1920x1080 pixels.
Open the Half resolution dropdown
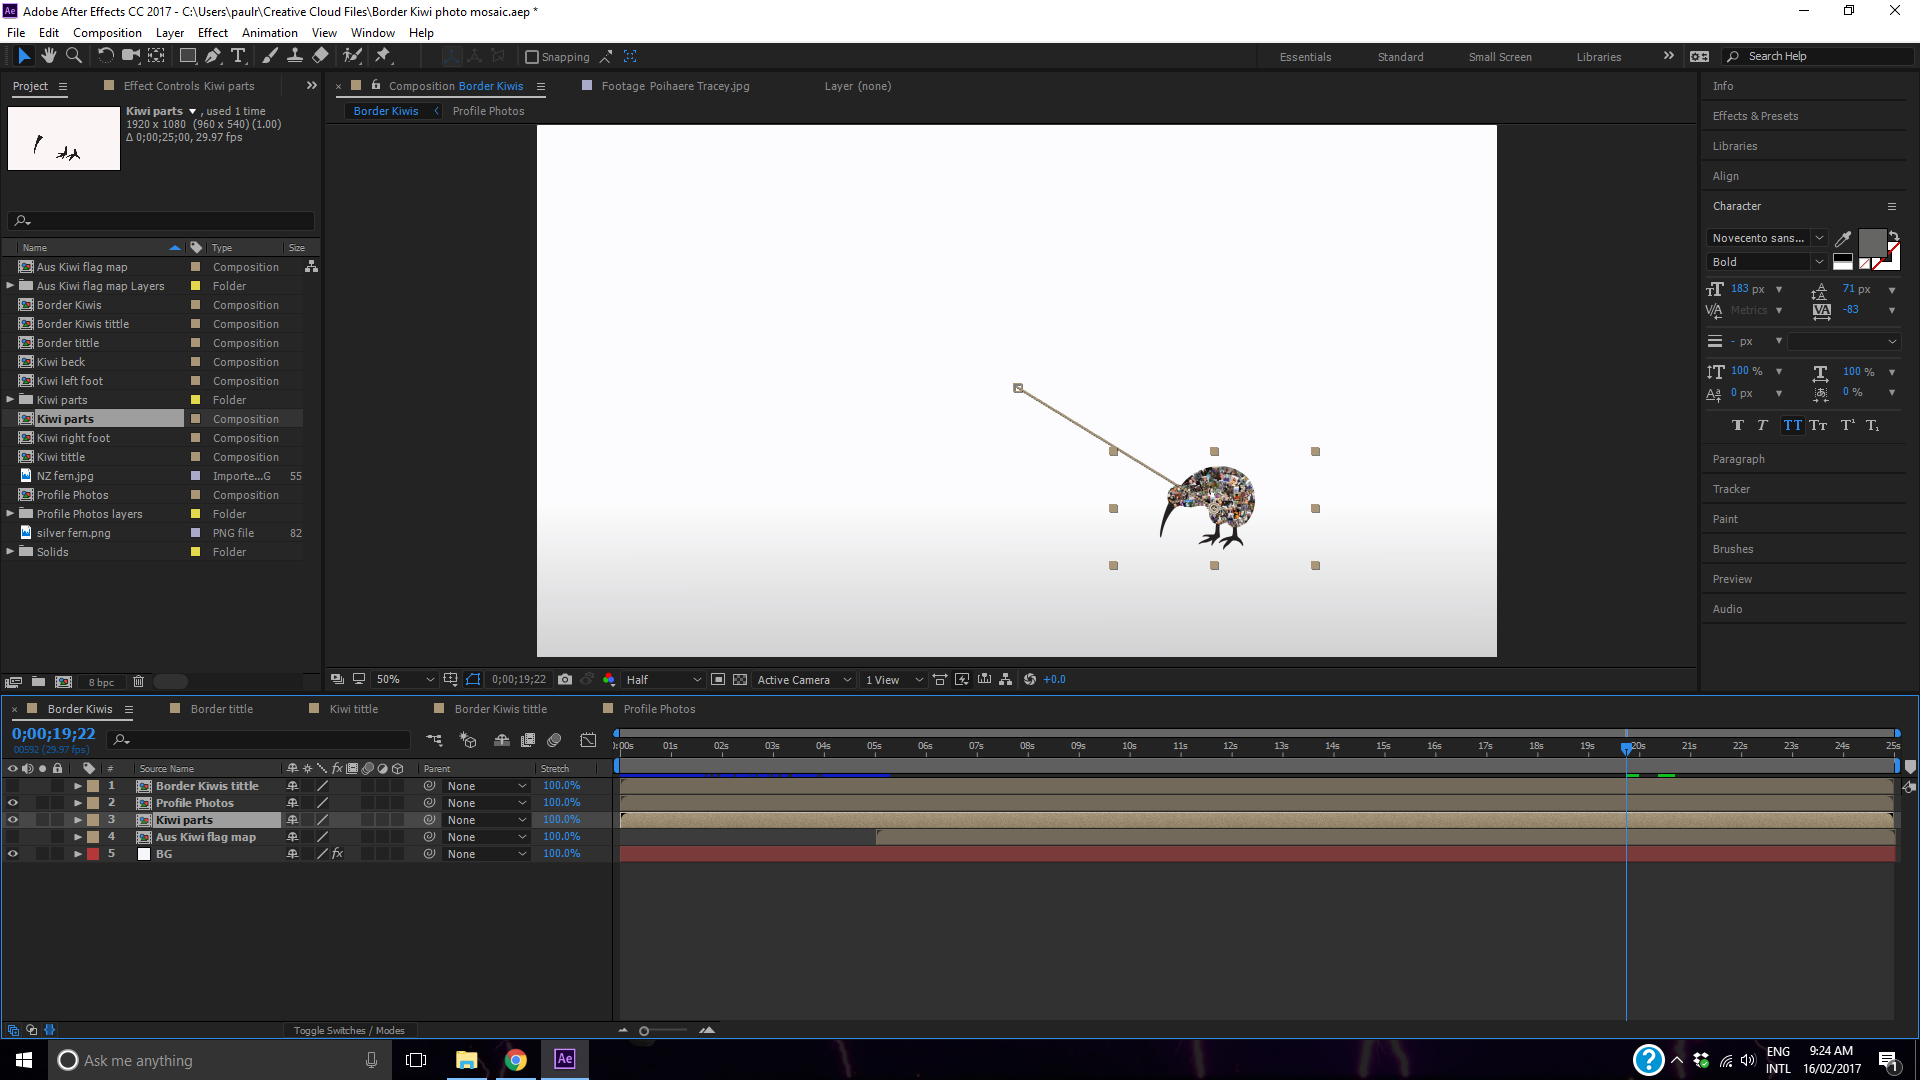(663, 680)
